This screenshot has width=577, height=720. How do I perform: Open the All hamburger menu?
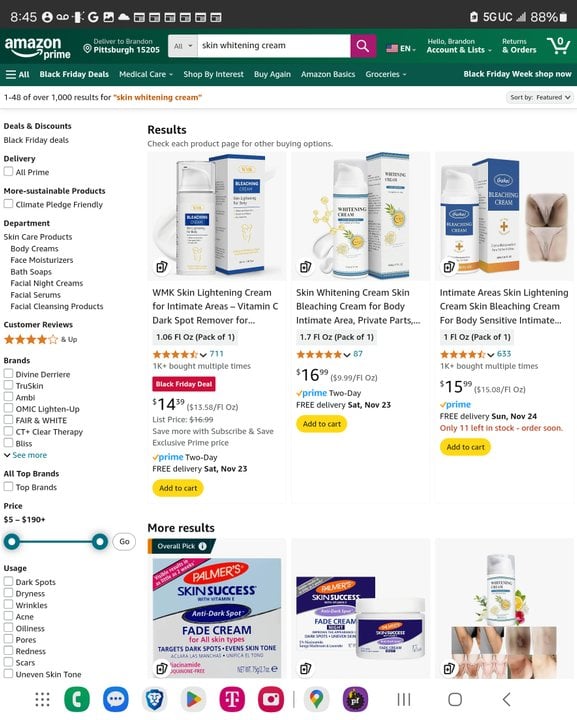(17, 74)
